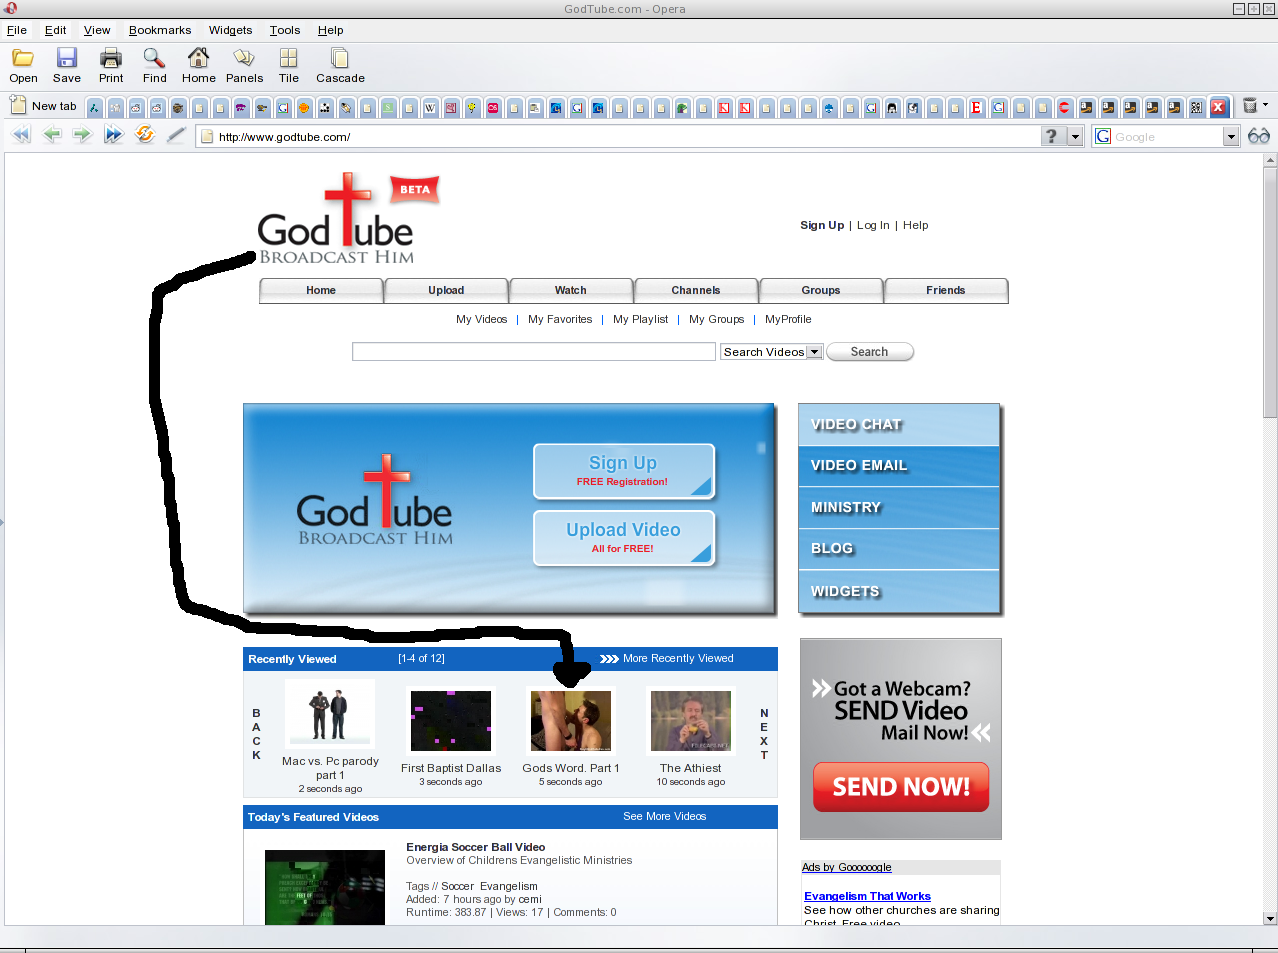Open the Evangelism That Works ad link
This screenshot has width=1278, height=953.
coord(867,897)
